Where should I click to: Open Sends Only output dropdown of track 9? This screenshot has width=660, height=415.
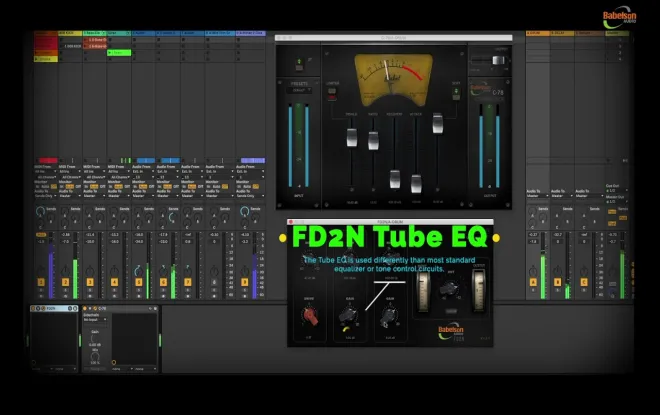[250, 196]
